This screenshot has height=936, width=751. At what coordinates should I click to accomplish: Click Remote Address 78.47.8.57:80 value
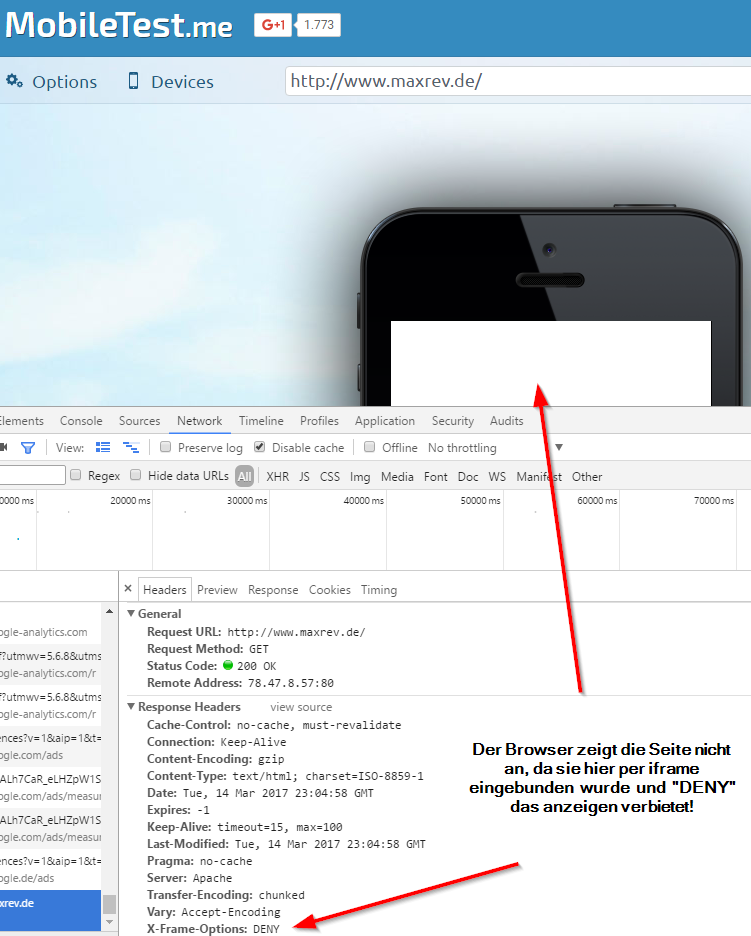[290, 683]
